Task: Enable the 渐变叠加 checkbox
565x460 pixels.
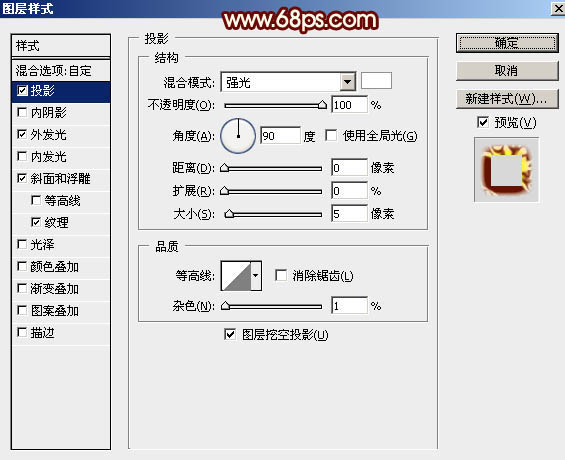Action: (22, 289)
